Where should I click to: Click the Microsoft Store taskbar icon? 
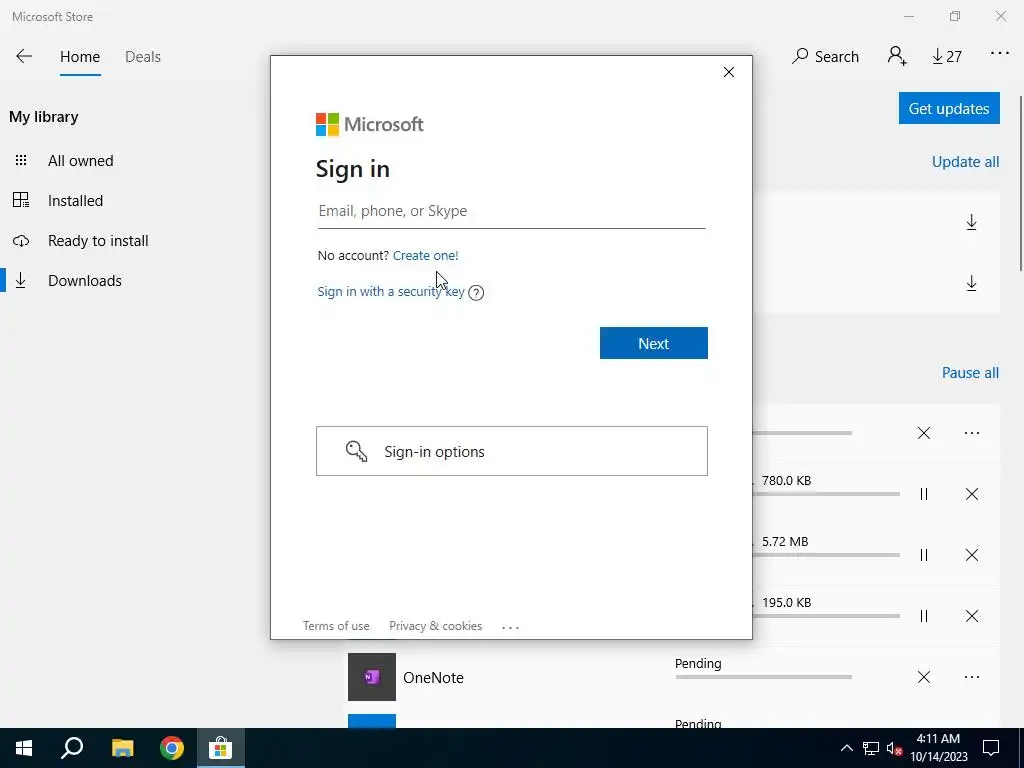tap(221, 748)
